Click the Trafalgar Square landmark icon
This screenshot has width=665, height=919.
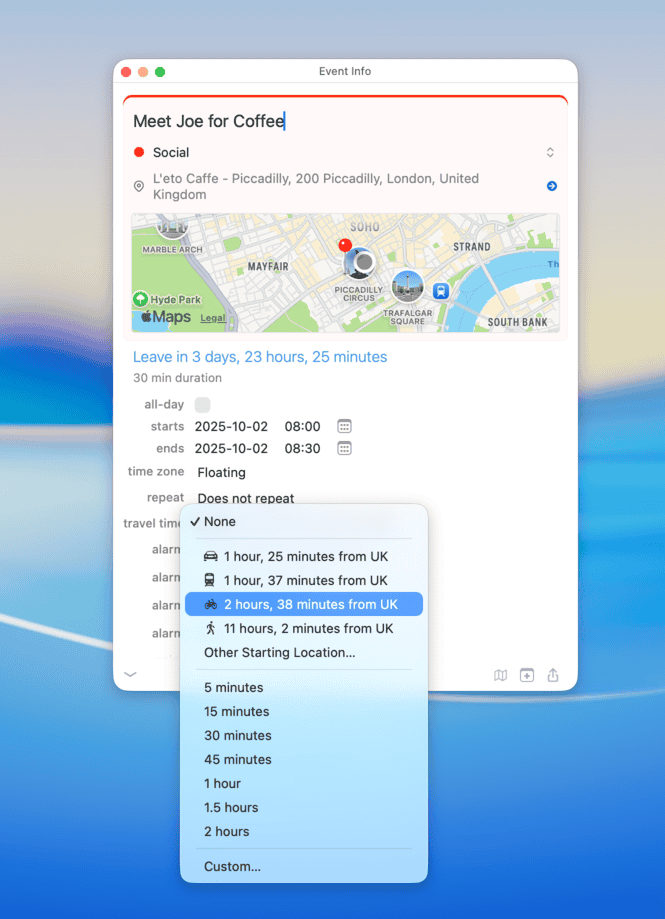(406, 286)
